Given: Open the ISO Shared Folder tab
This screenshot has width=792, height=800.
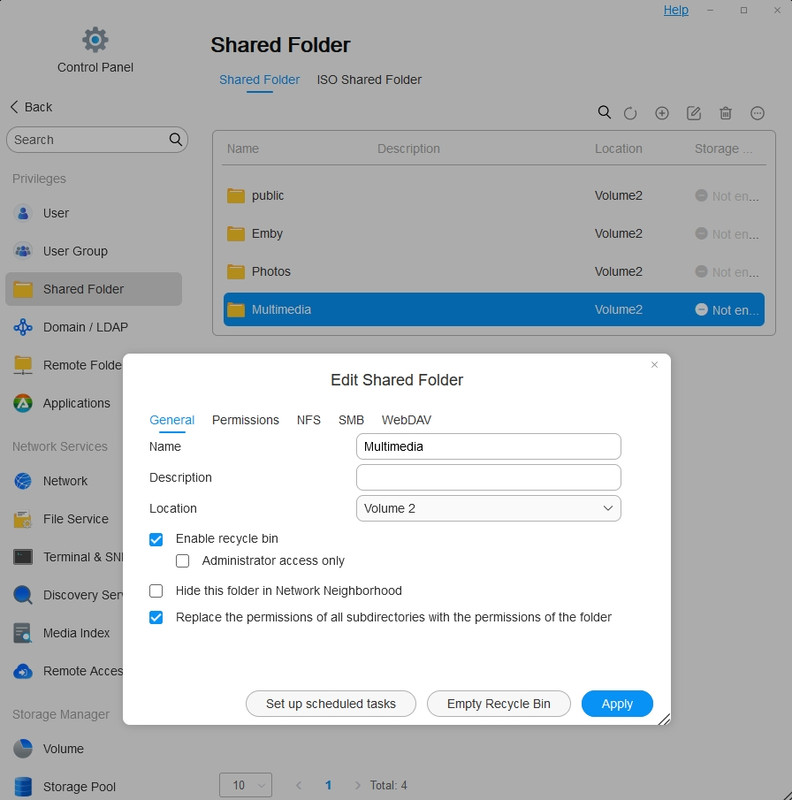Looking at the screenshot, I should pos(369,80).
